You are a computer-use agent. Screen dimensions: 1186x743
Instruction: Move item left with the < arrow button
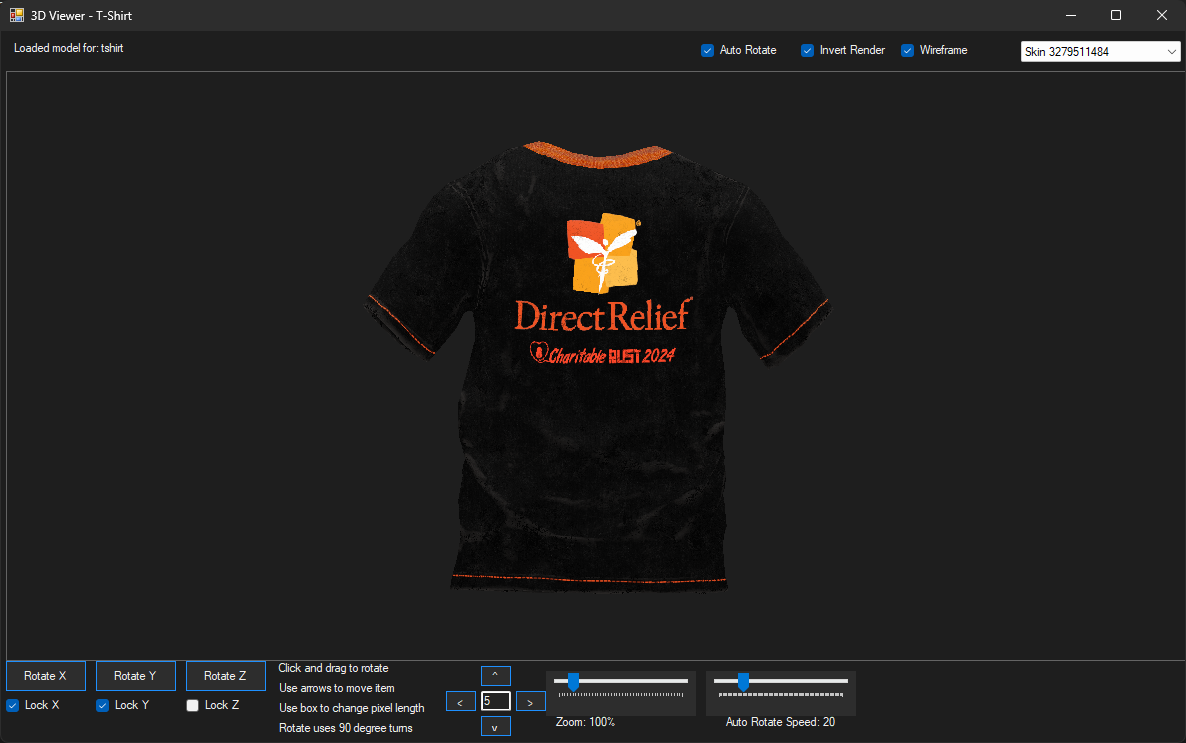tap(461, 701)
